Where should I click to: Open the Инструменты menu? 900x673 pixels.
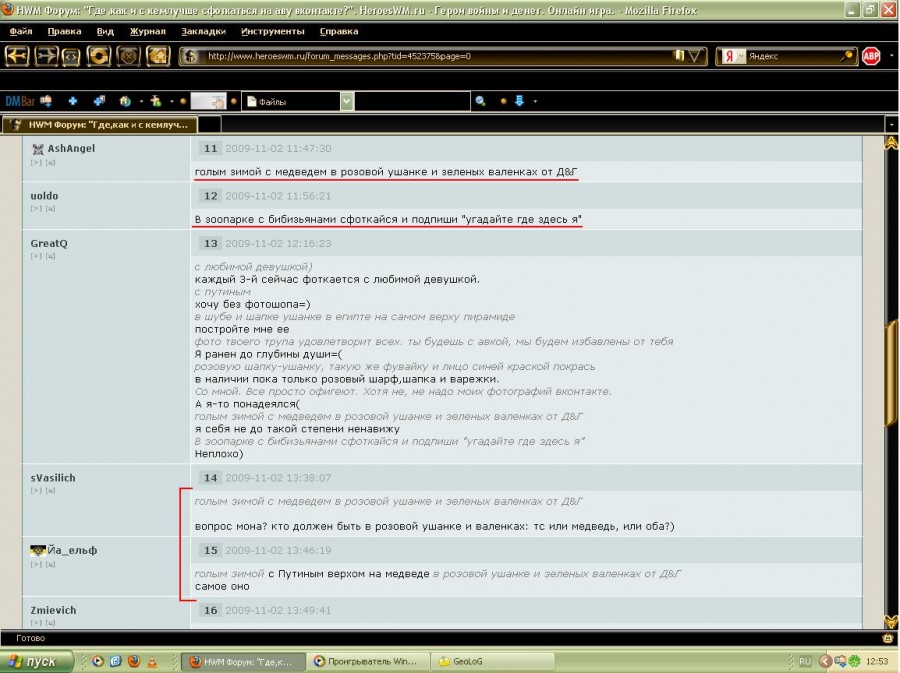tap(271, 31)
